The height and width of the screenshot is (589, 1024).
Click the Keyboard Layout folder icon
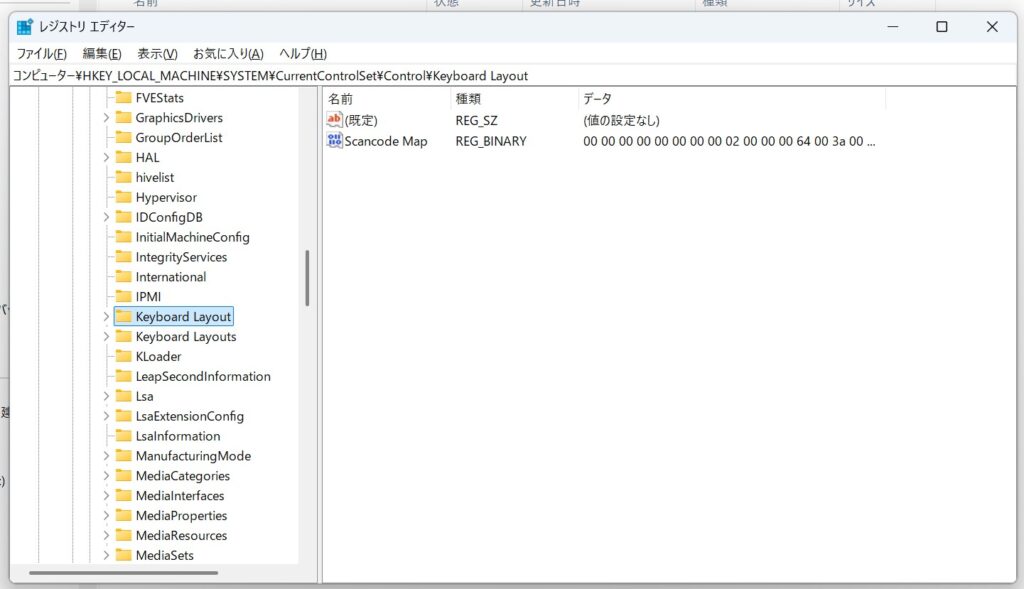pyautogui.click(x=124, y=317)
